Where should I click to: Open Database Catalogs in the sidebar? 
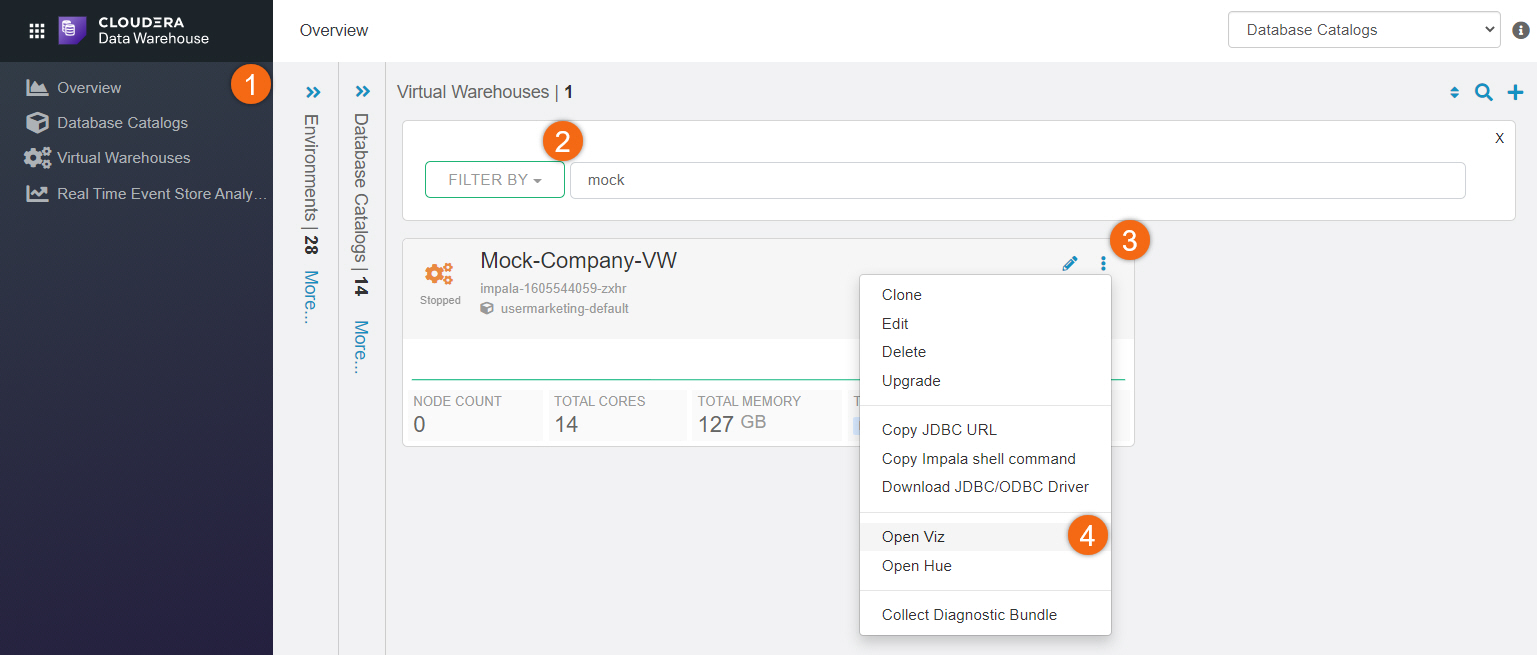122,123
